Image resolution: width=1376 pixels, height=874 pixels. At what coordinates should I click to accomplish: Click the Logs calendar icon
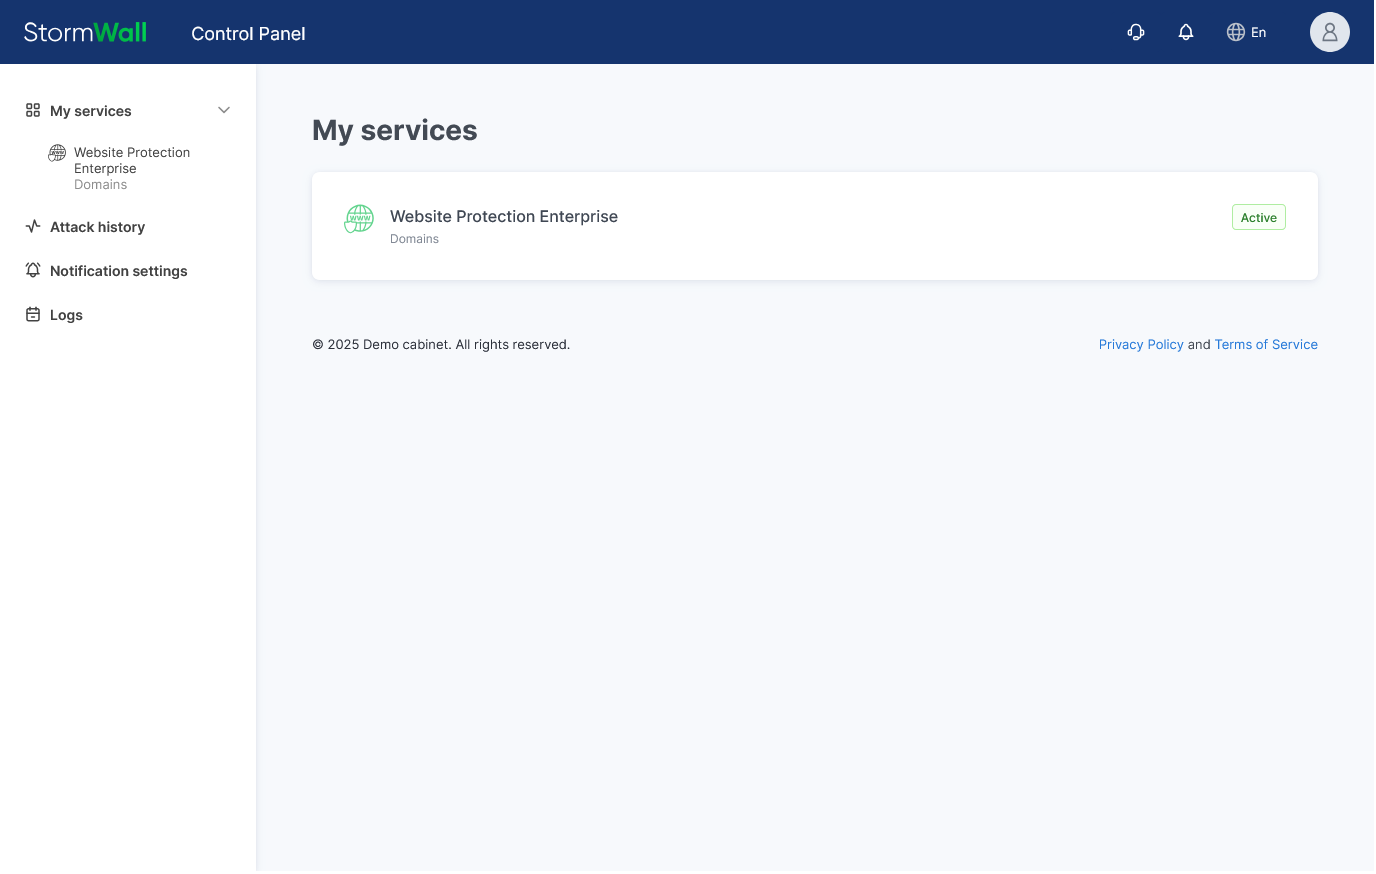click(33, 315)
